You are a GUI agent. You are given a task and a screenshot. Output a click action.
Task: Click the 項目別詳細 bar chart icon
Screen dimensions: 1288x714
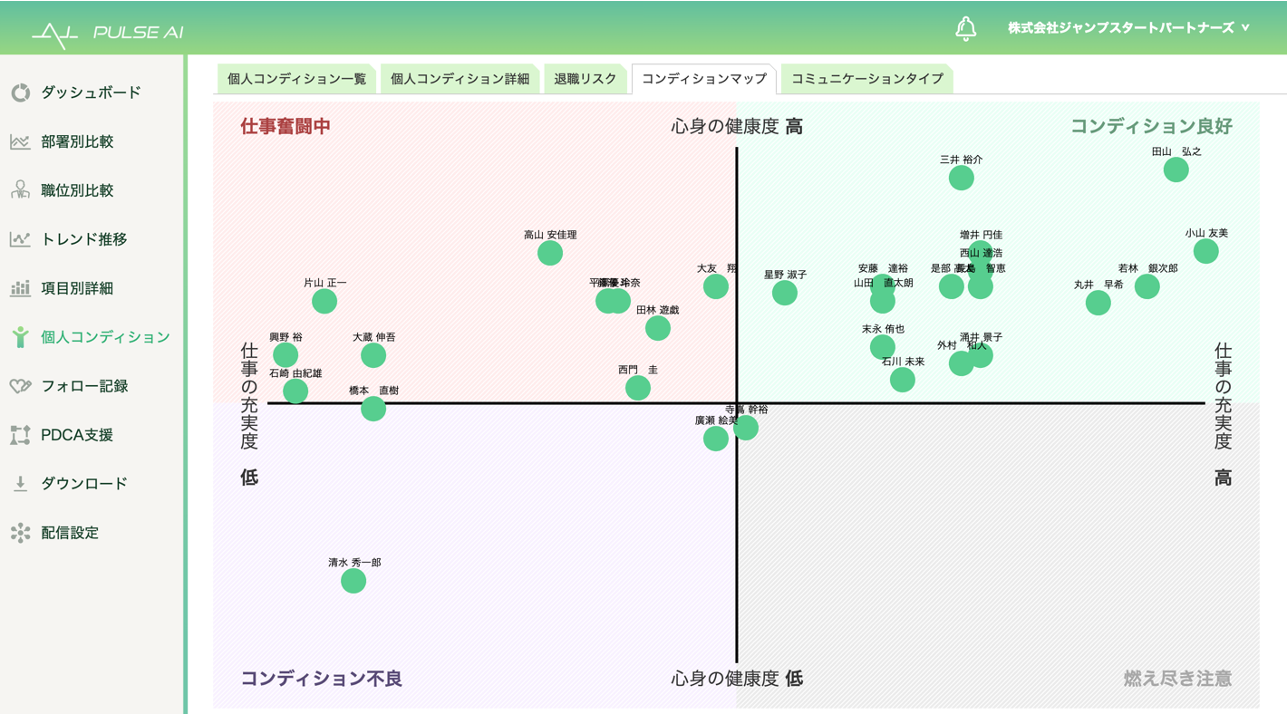pyautogui.click(x=21, y=288)
